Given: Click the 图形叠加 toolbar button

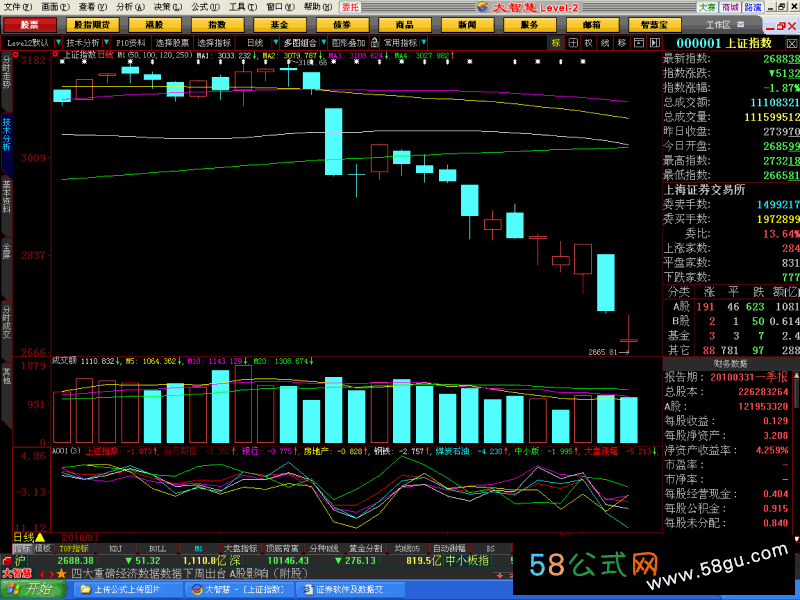Looking at the screenshot, I should pyautogui.click(x=348, y=43).
